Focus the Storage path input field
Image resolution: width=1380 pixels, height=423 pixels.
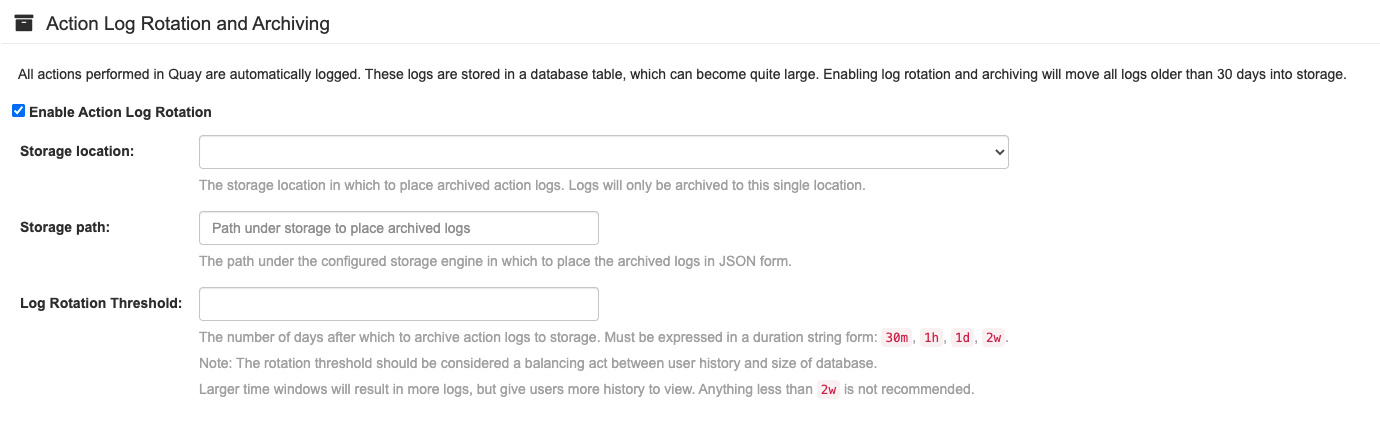pos(398,228)
